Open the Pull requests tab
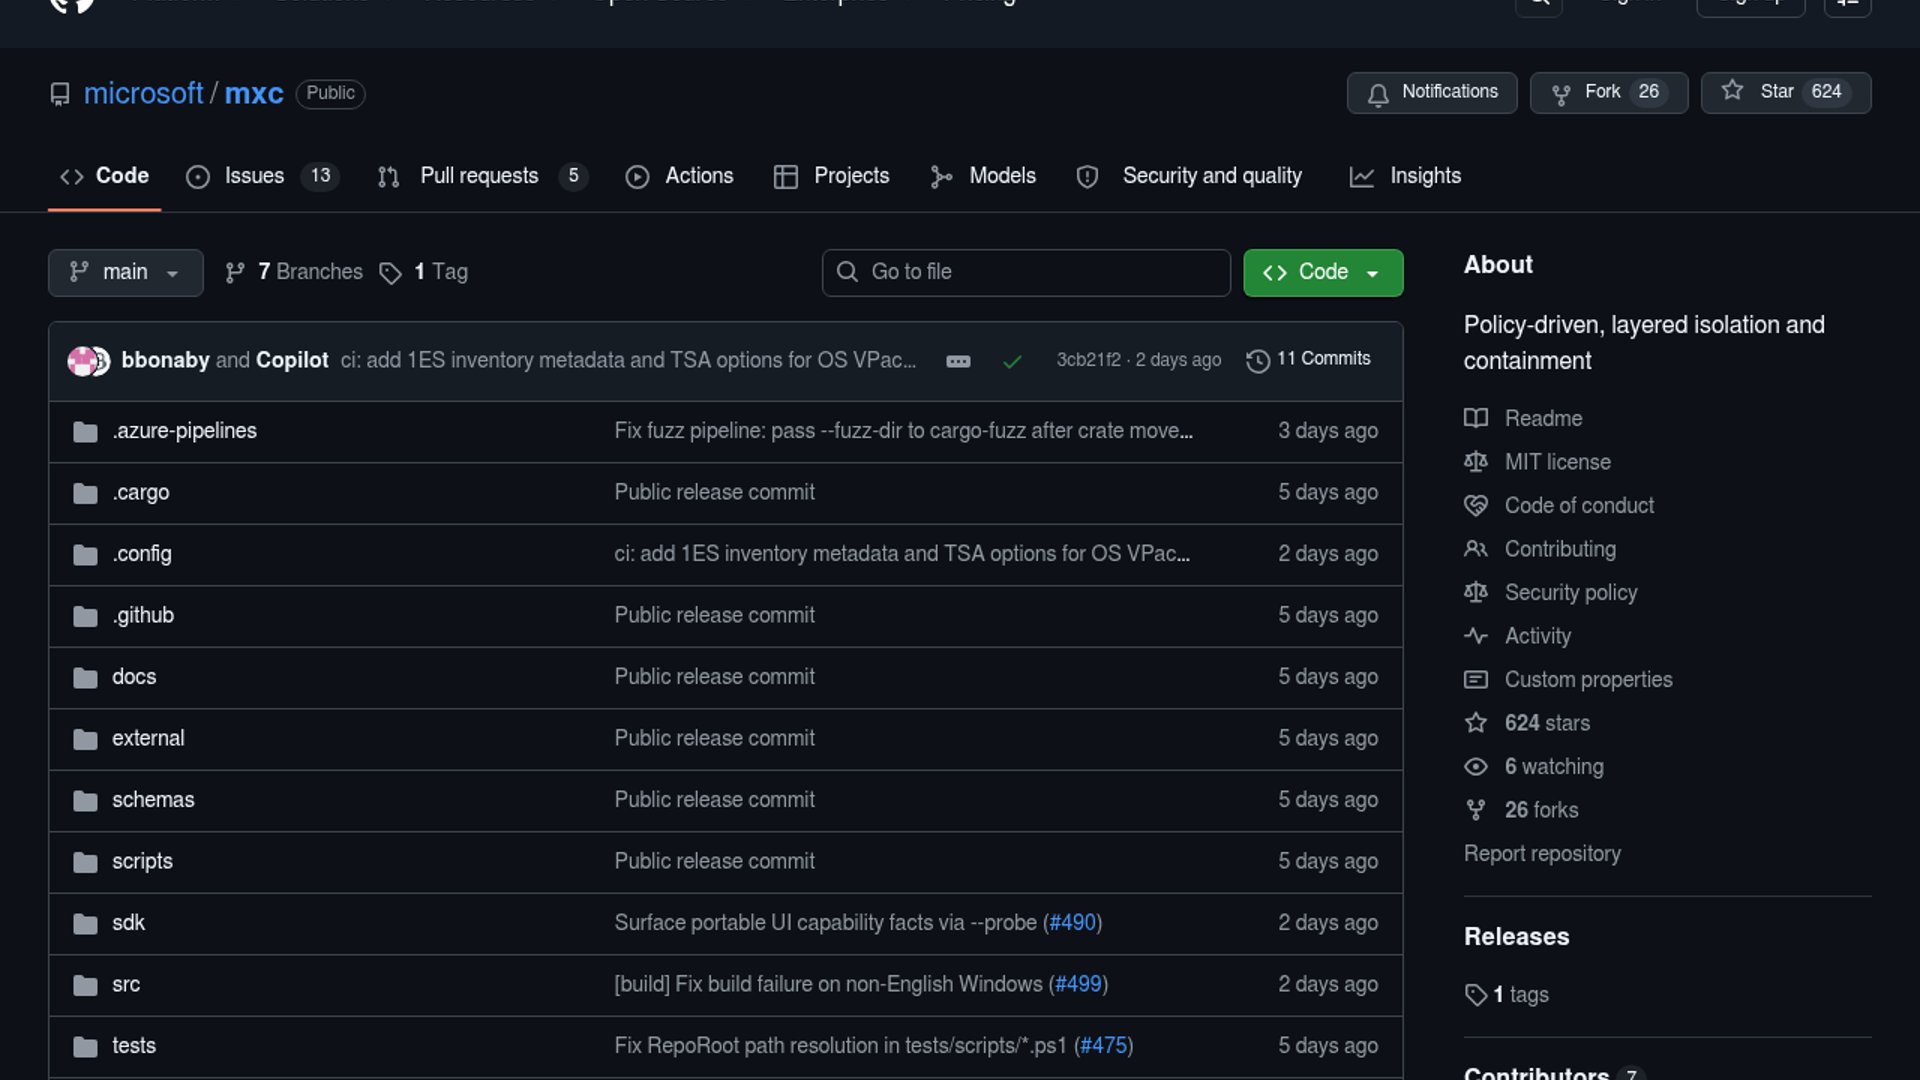The image size is (1920, 1080). 482,176
